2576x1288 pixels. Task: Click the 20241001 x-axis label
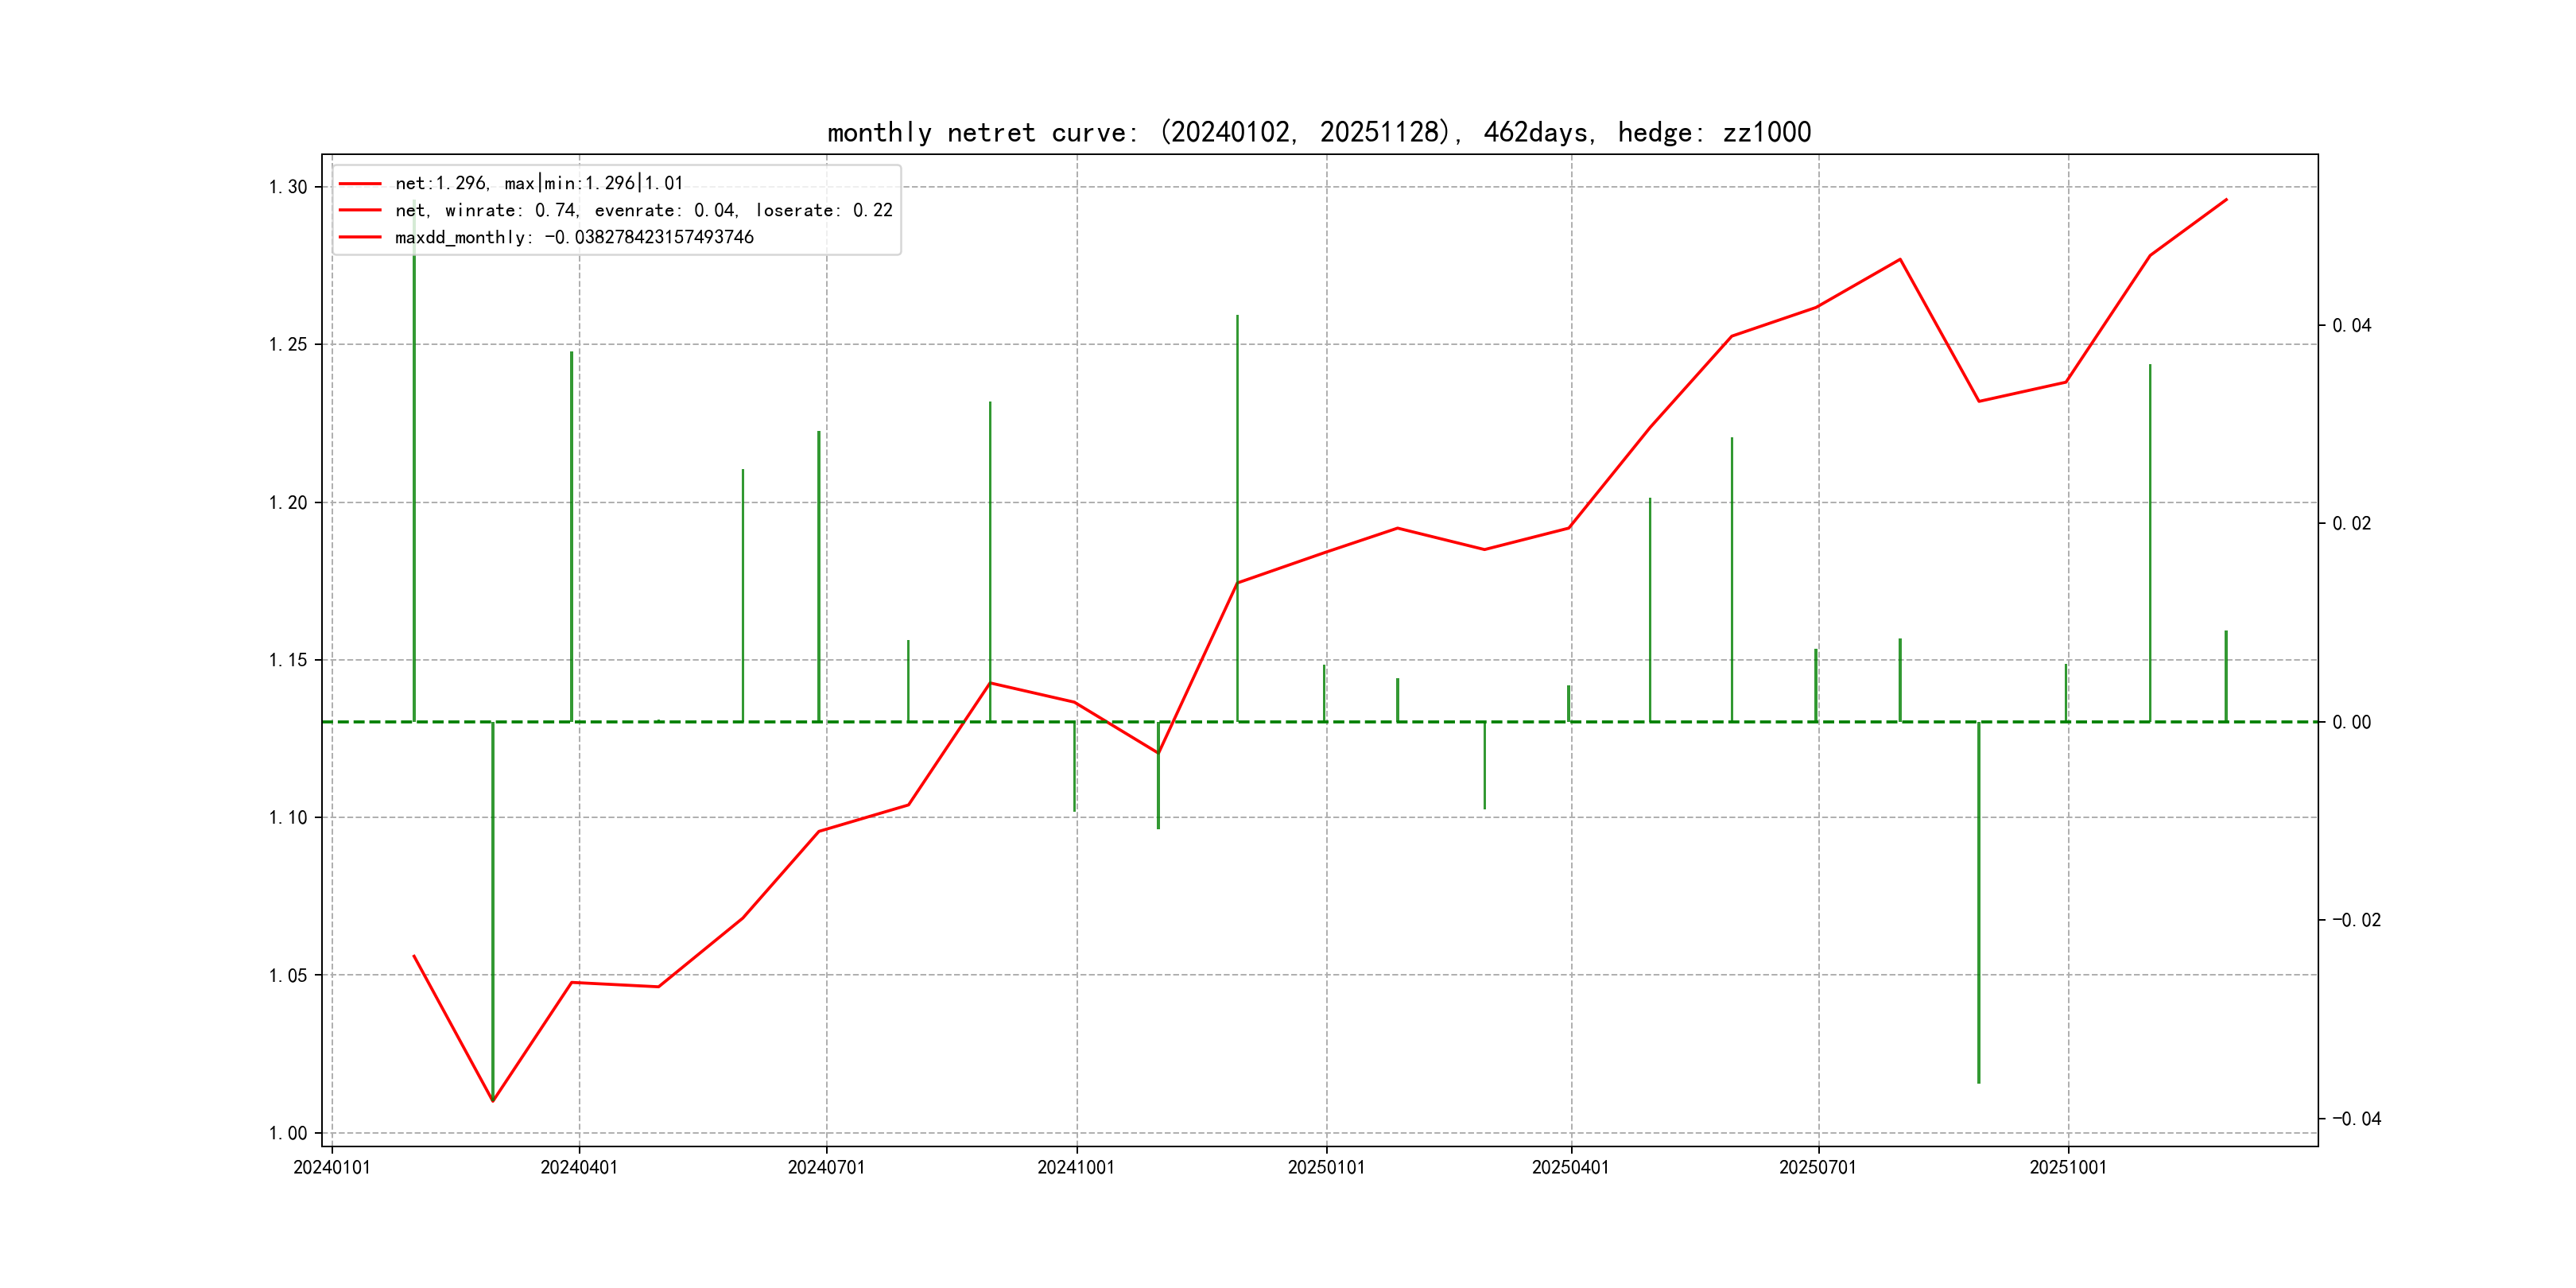[x=1075, y=1167]
